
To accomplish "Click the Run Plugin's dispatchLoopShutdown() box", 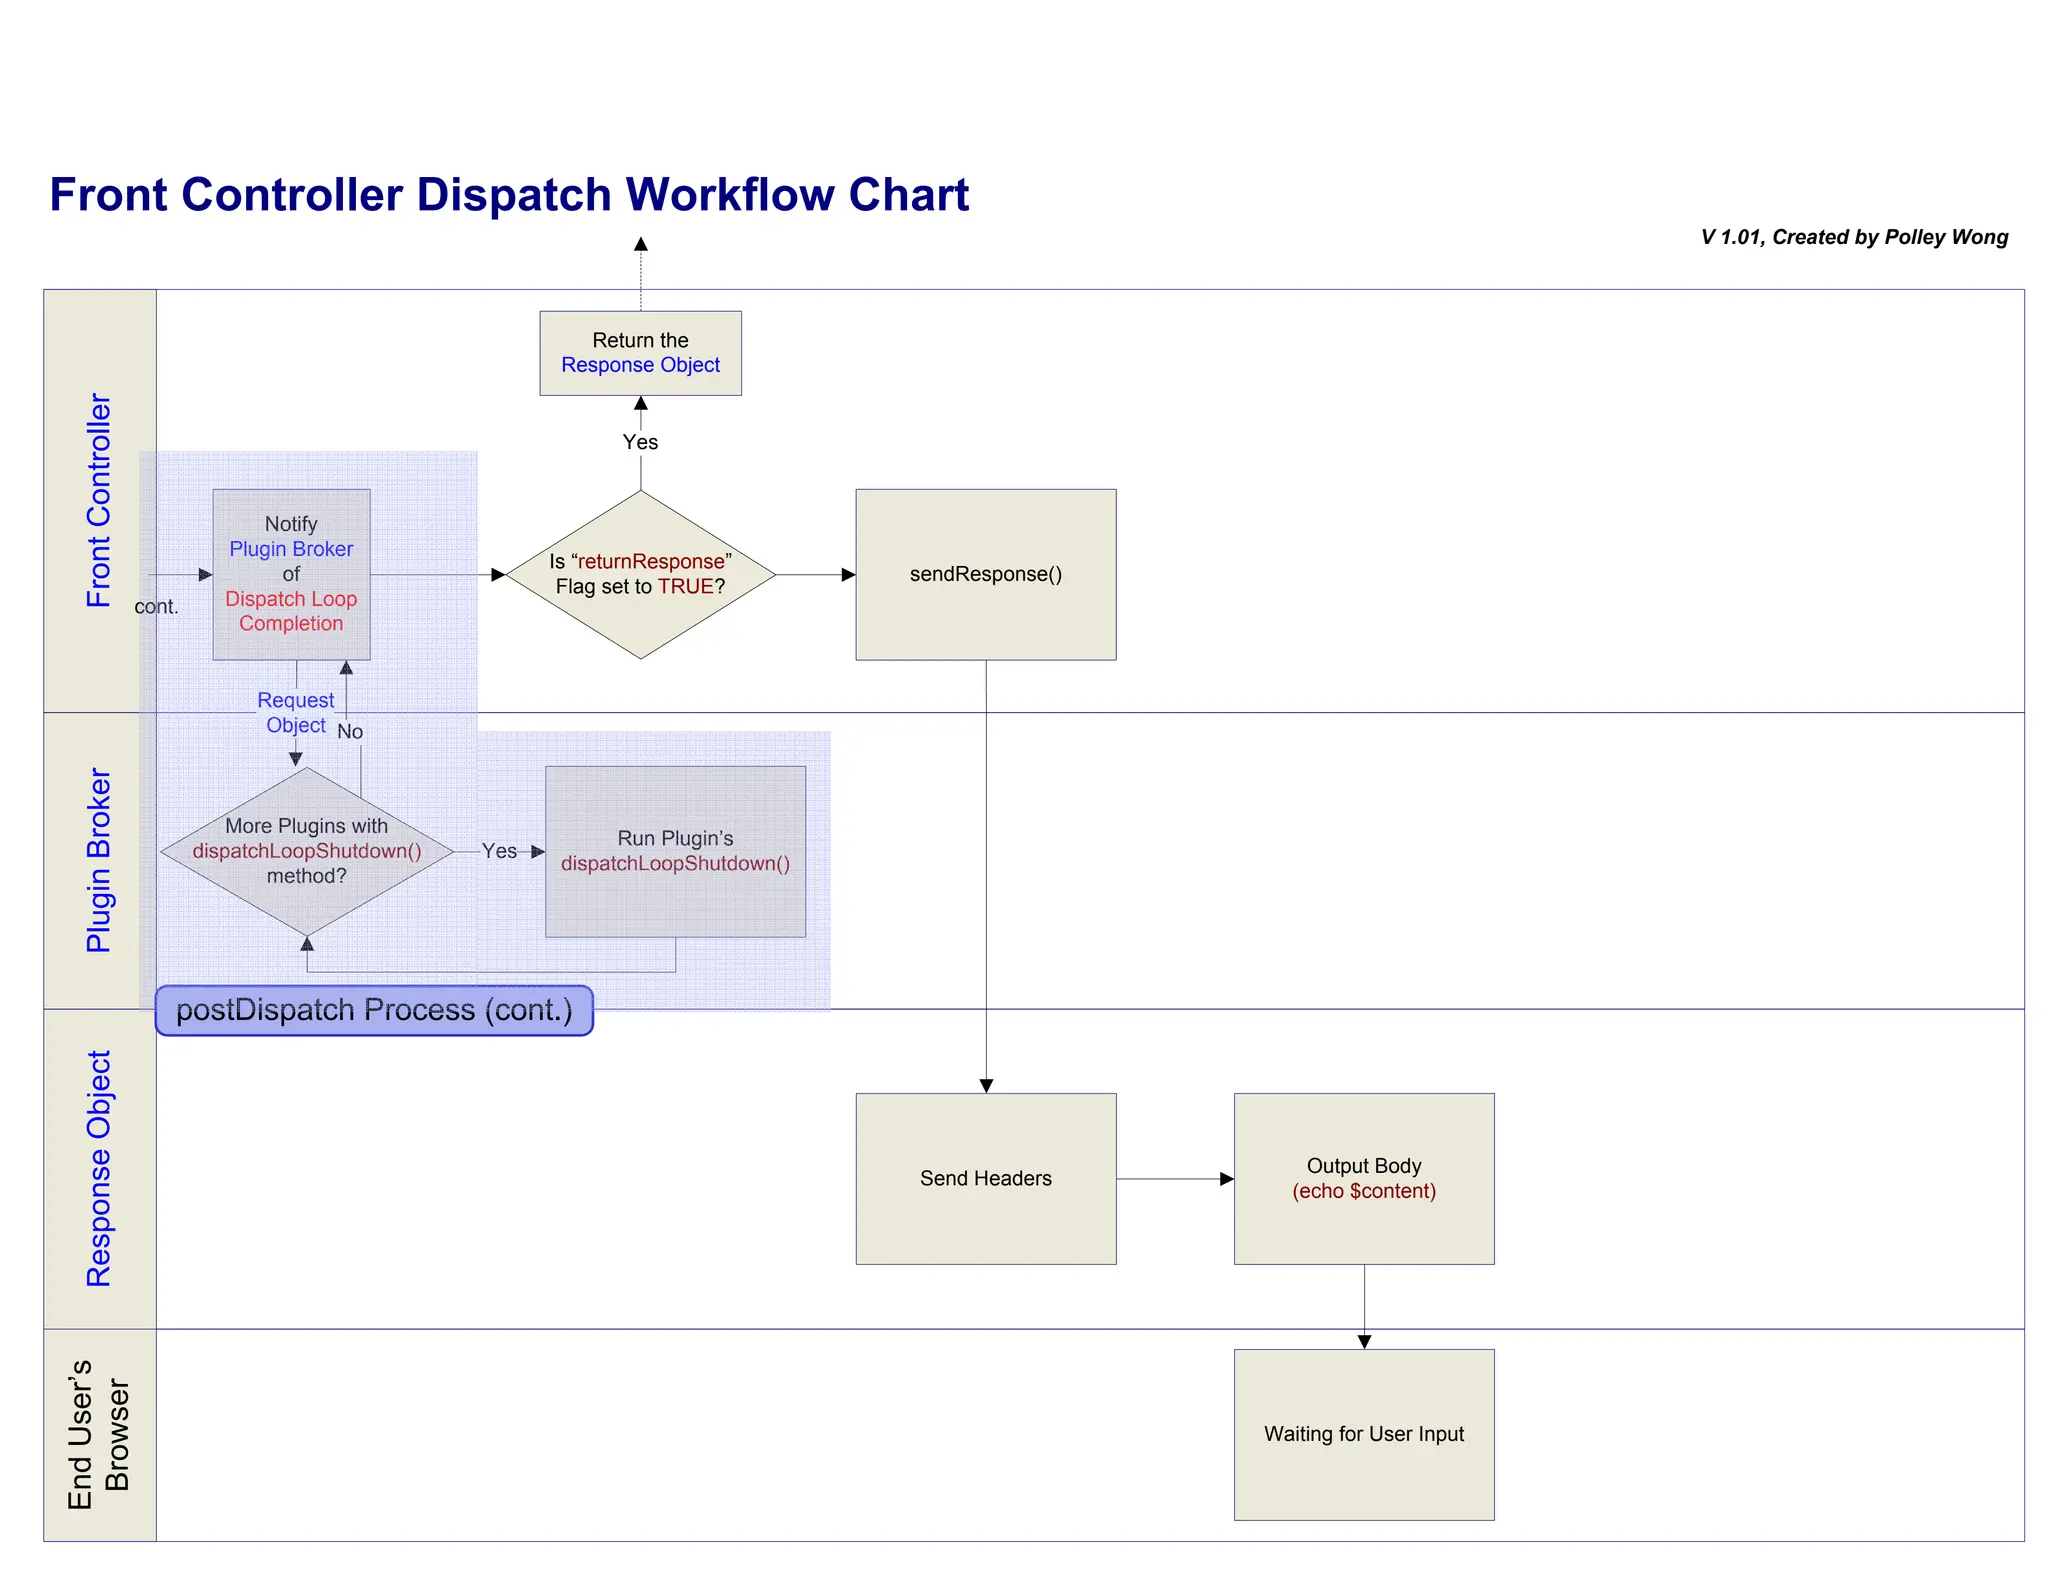I will (675, 851).
